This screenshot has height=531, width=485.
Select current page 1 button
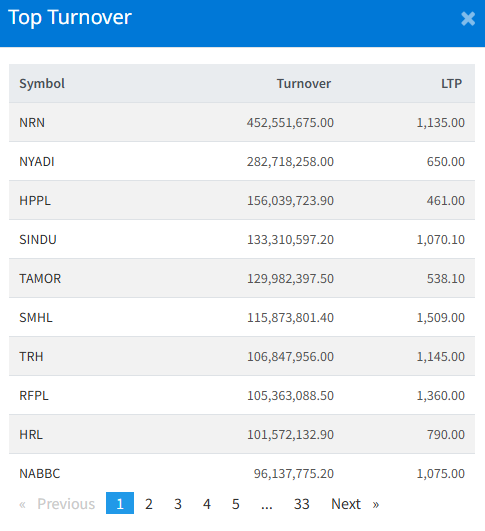pyautogui.click(x=120, y=503)
